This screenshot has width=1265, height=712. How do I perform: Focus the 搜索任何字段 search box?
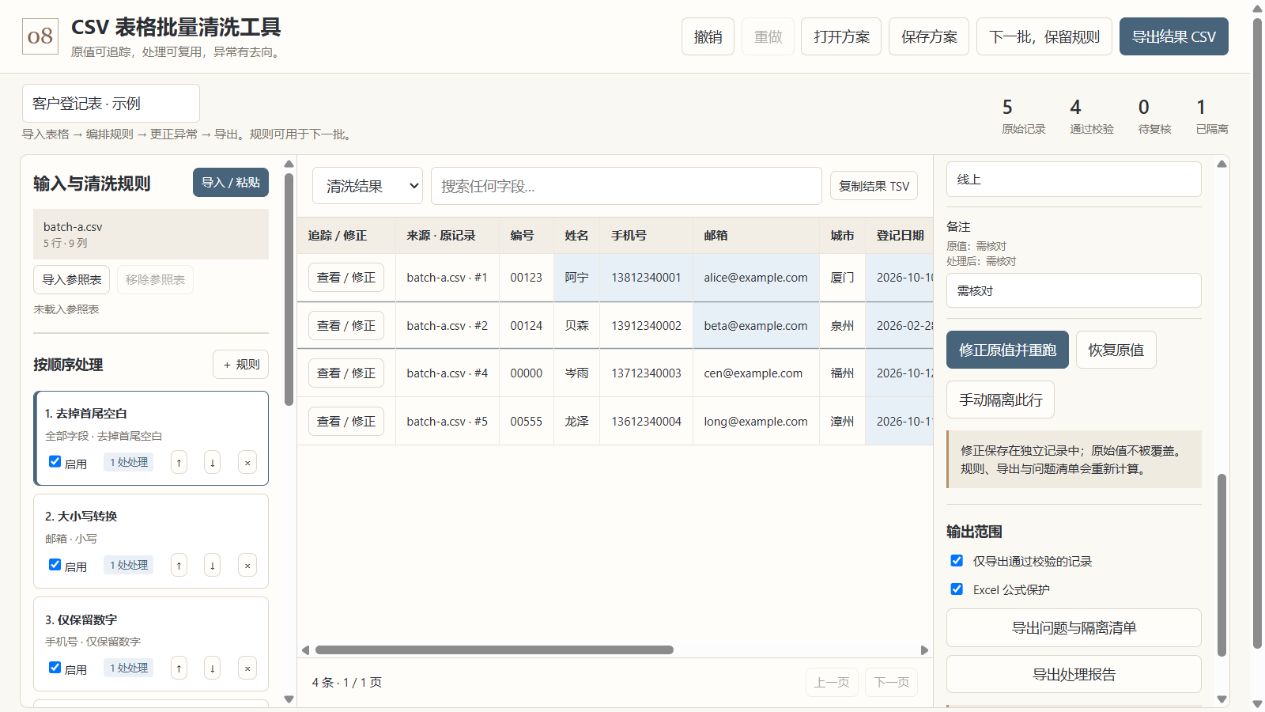[626, 186]
